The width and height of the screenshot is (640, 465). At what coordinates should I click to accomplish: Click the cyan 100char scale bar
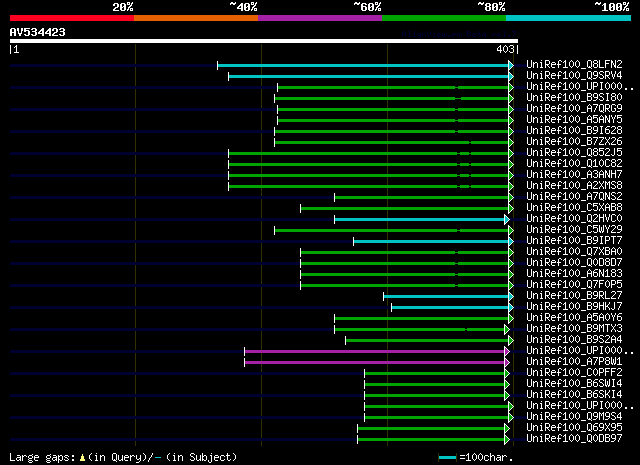447,458
